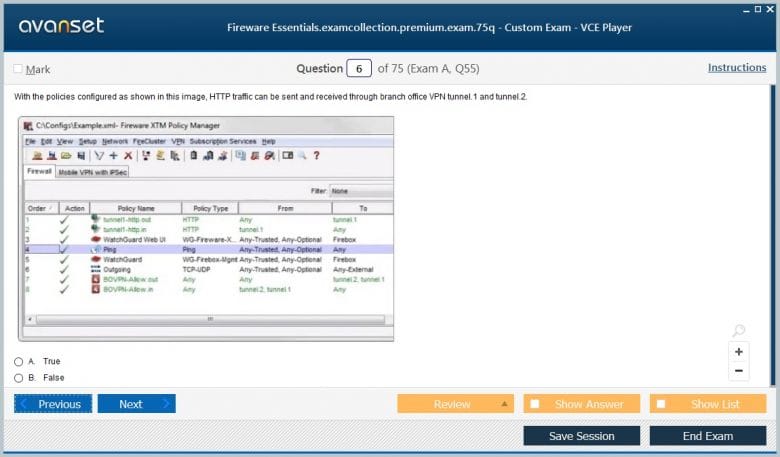Open the Network menu
The height and width of the screenshot is (457, 780).
tap(115, 141)
